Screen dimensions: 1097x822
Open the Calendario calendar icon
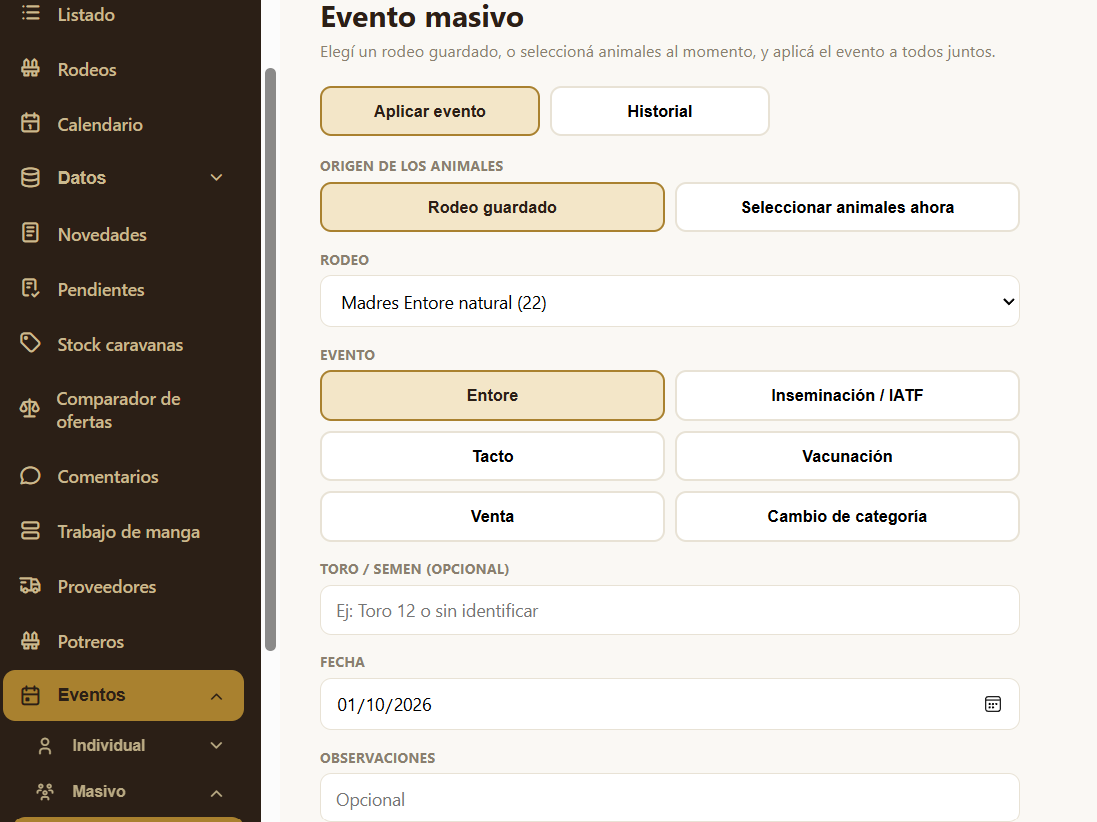pyautogui.click(x=30, y=123)
